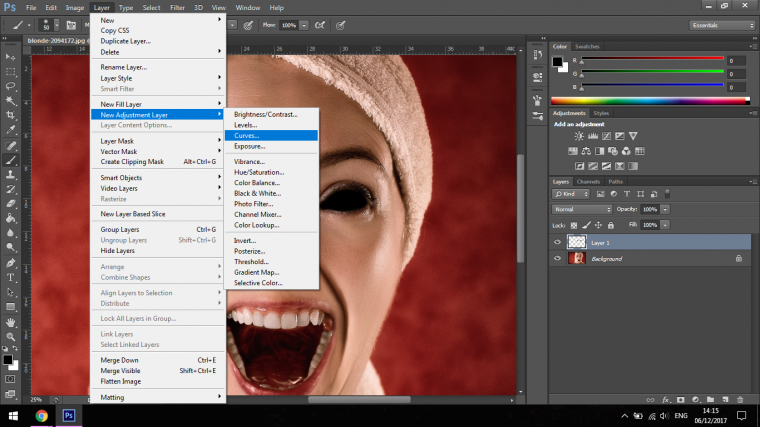The image size is (760, 427).
Task: Click the Vibrance adjustment icon
Action: pos(633,136)
